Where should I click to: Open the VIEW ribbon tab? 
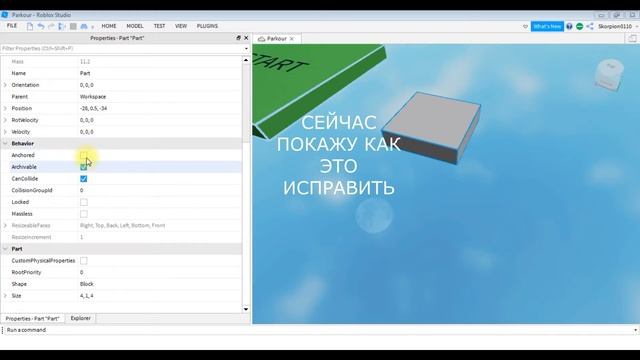click(x=181, y=26)
